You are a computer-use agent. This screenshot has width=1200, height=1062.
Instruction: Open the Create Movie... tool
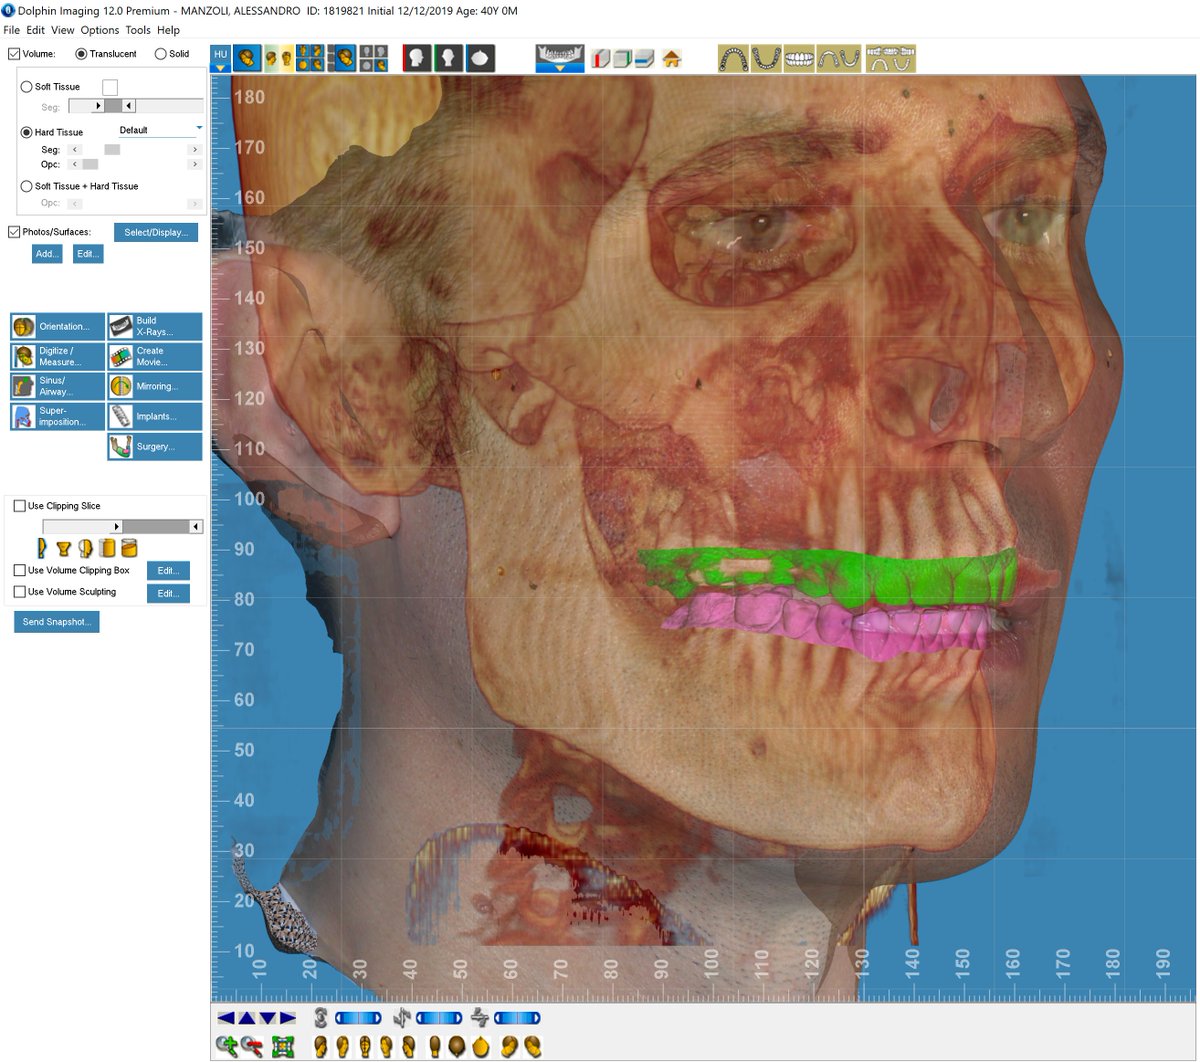click(x=155, y=356)
